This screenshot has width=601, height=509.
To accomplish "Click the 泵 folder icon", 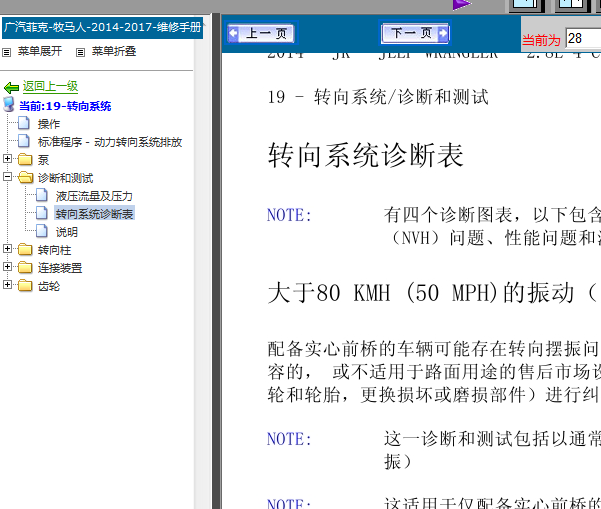I will pos(25,159).
